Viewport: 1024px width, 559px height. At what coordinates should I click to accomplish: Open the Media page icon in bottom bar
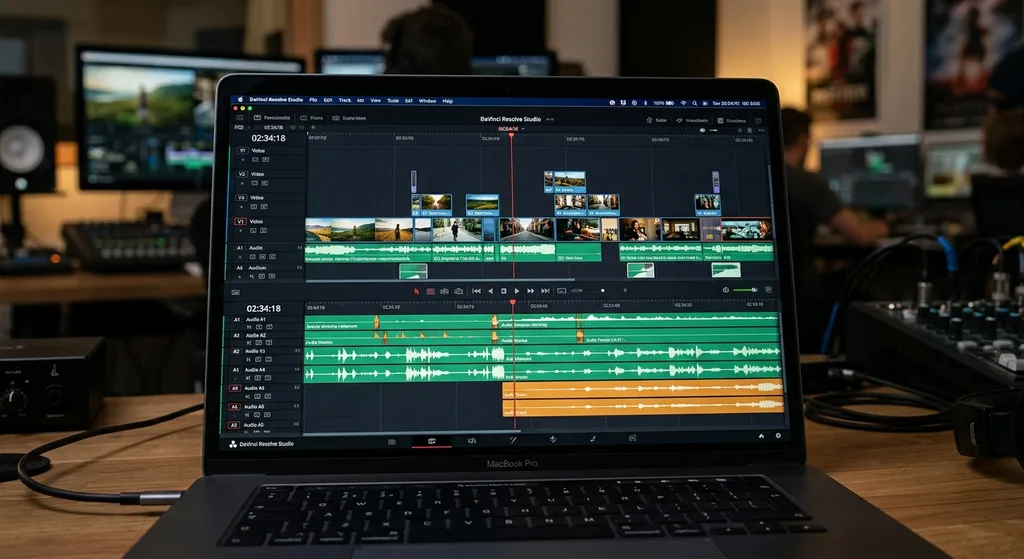point(392,441)
